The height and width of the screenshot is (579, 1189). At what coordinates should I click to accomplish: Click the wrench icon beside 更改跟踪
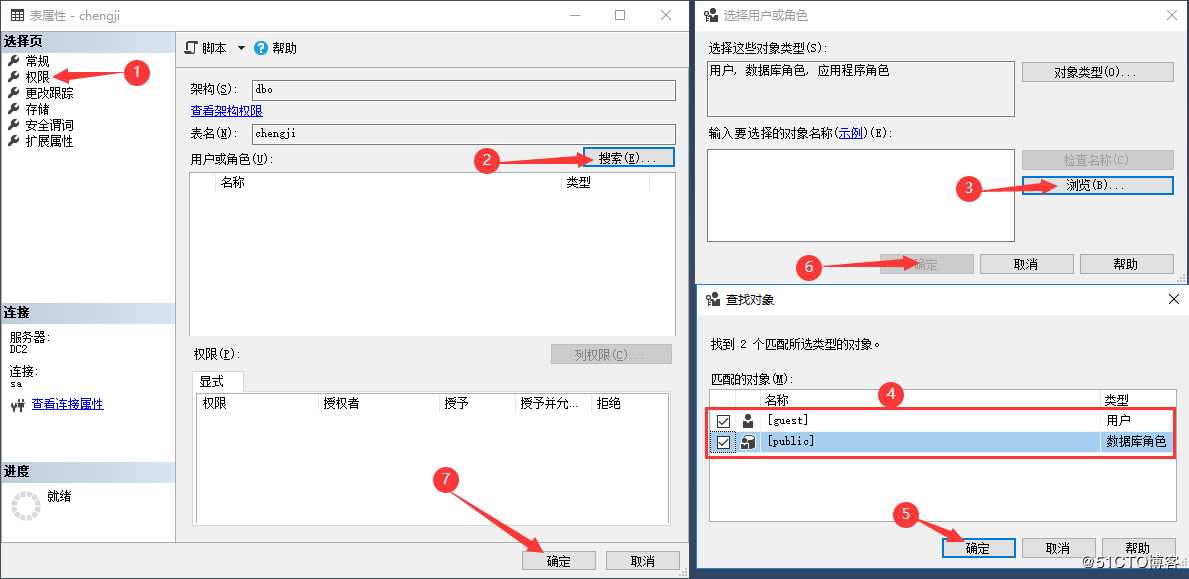[13, 92]
